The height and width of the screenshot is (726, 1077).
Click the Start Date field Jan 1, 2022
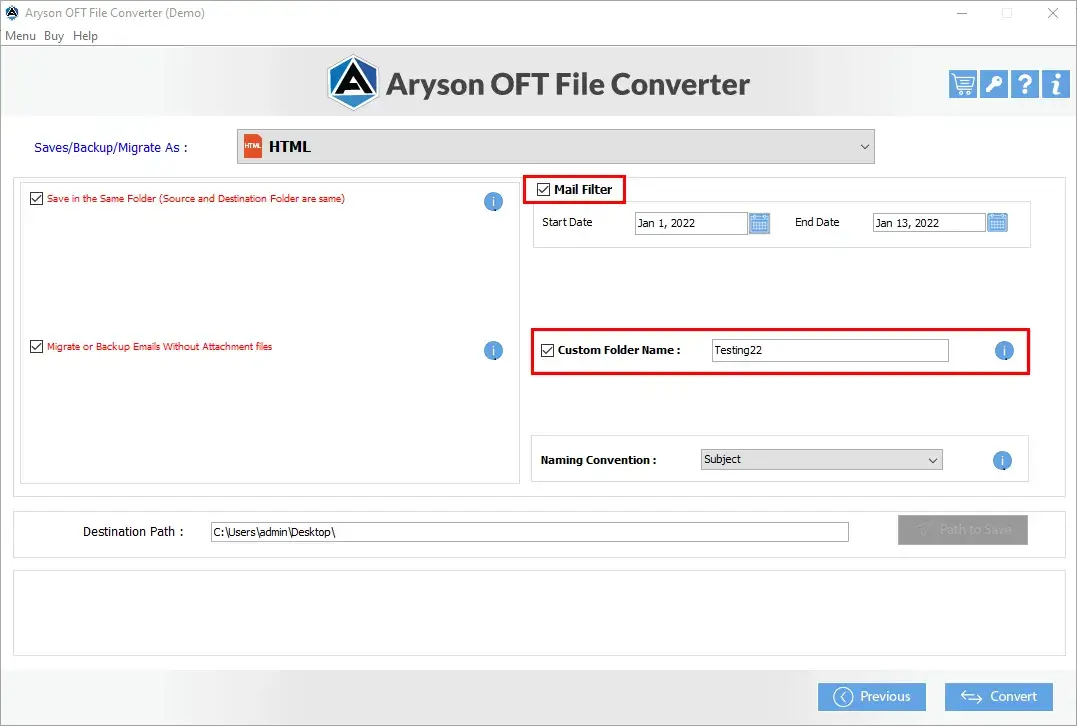click(x=691, y=223)
